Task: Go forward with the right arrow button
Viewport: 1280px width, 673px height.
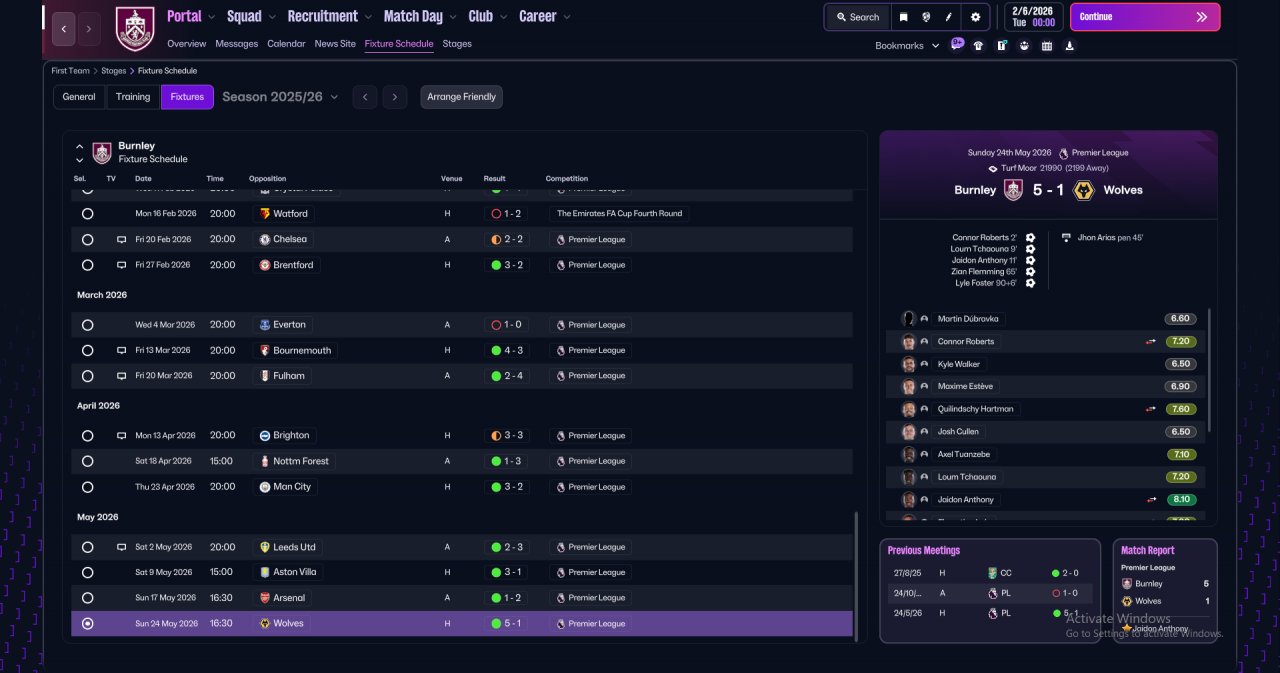Action: (89, 29)
